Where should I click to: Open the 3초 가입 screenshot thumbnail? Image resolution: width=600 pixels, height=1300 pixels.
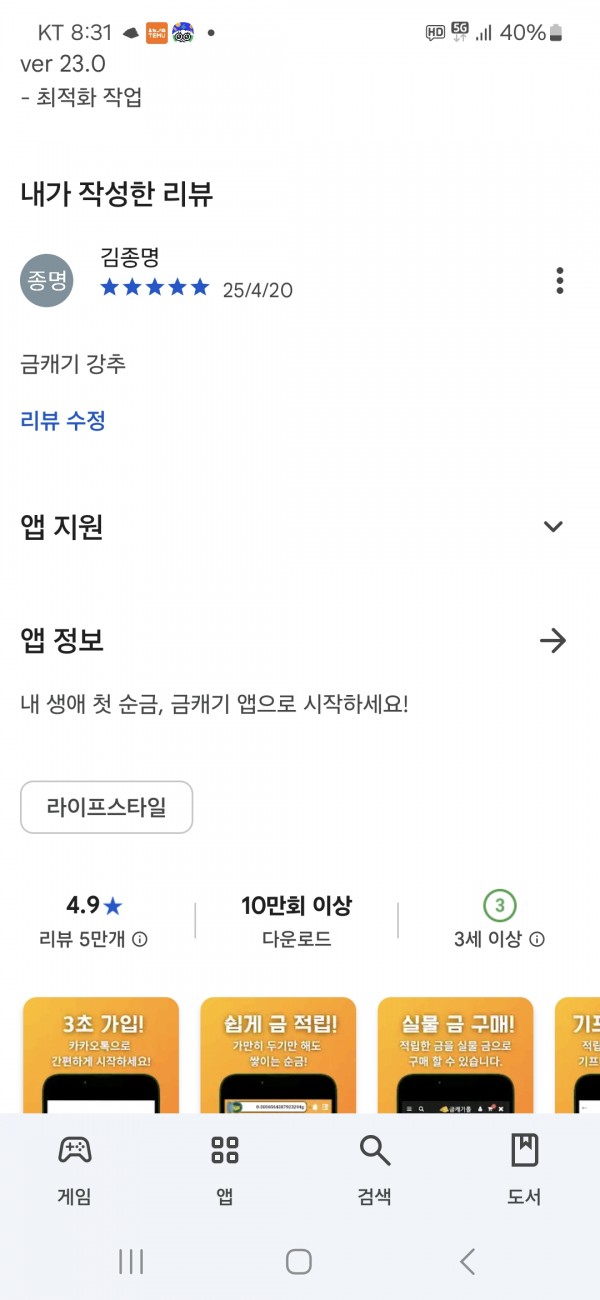click(x=100, y=1055)
